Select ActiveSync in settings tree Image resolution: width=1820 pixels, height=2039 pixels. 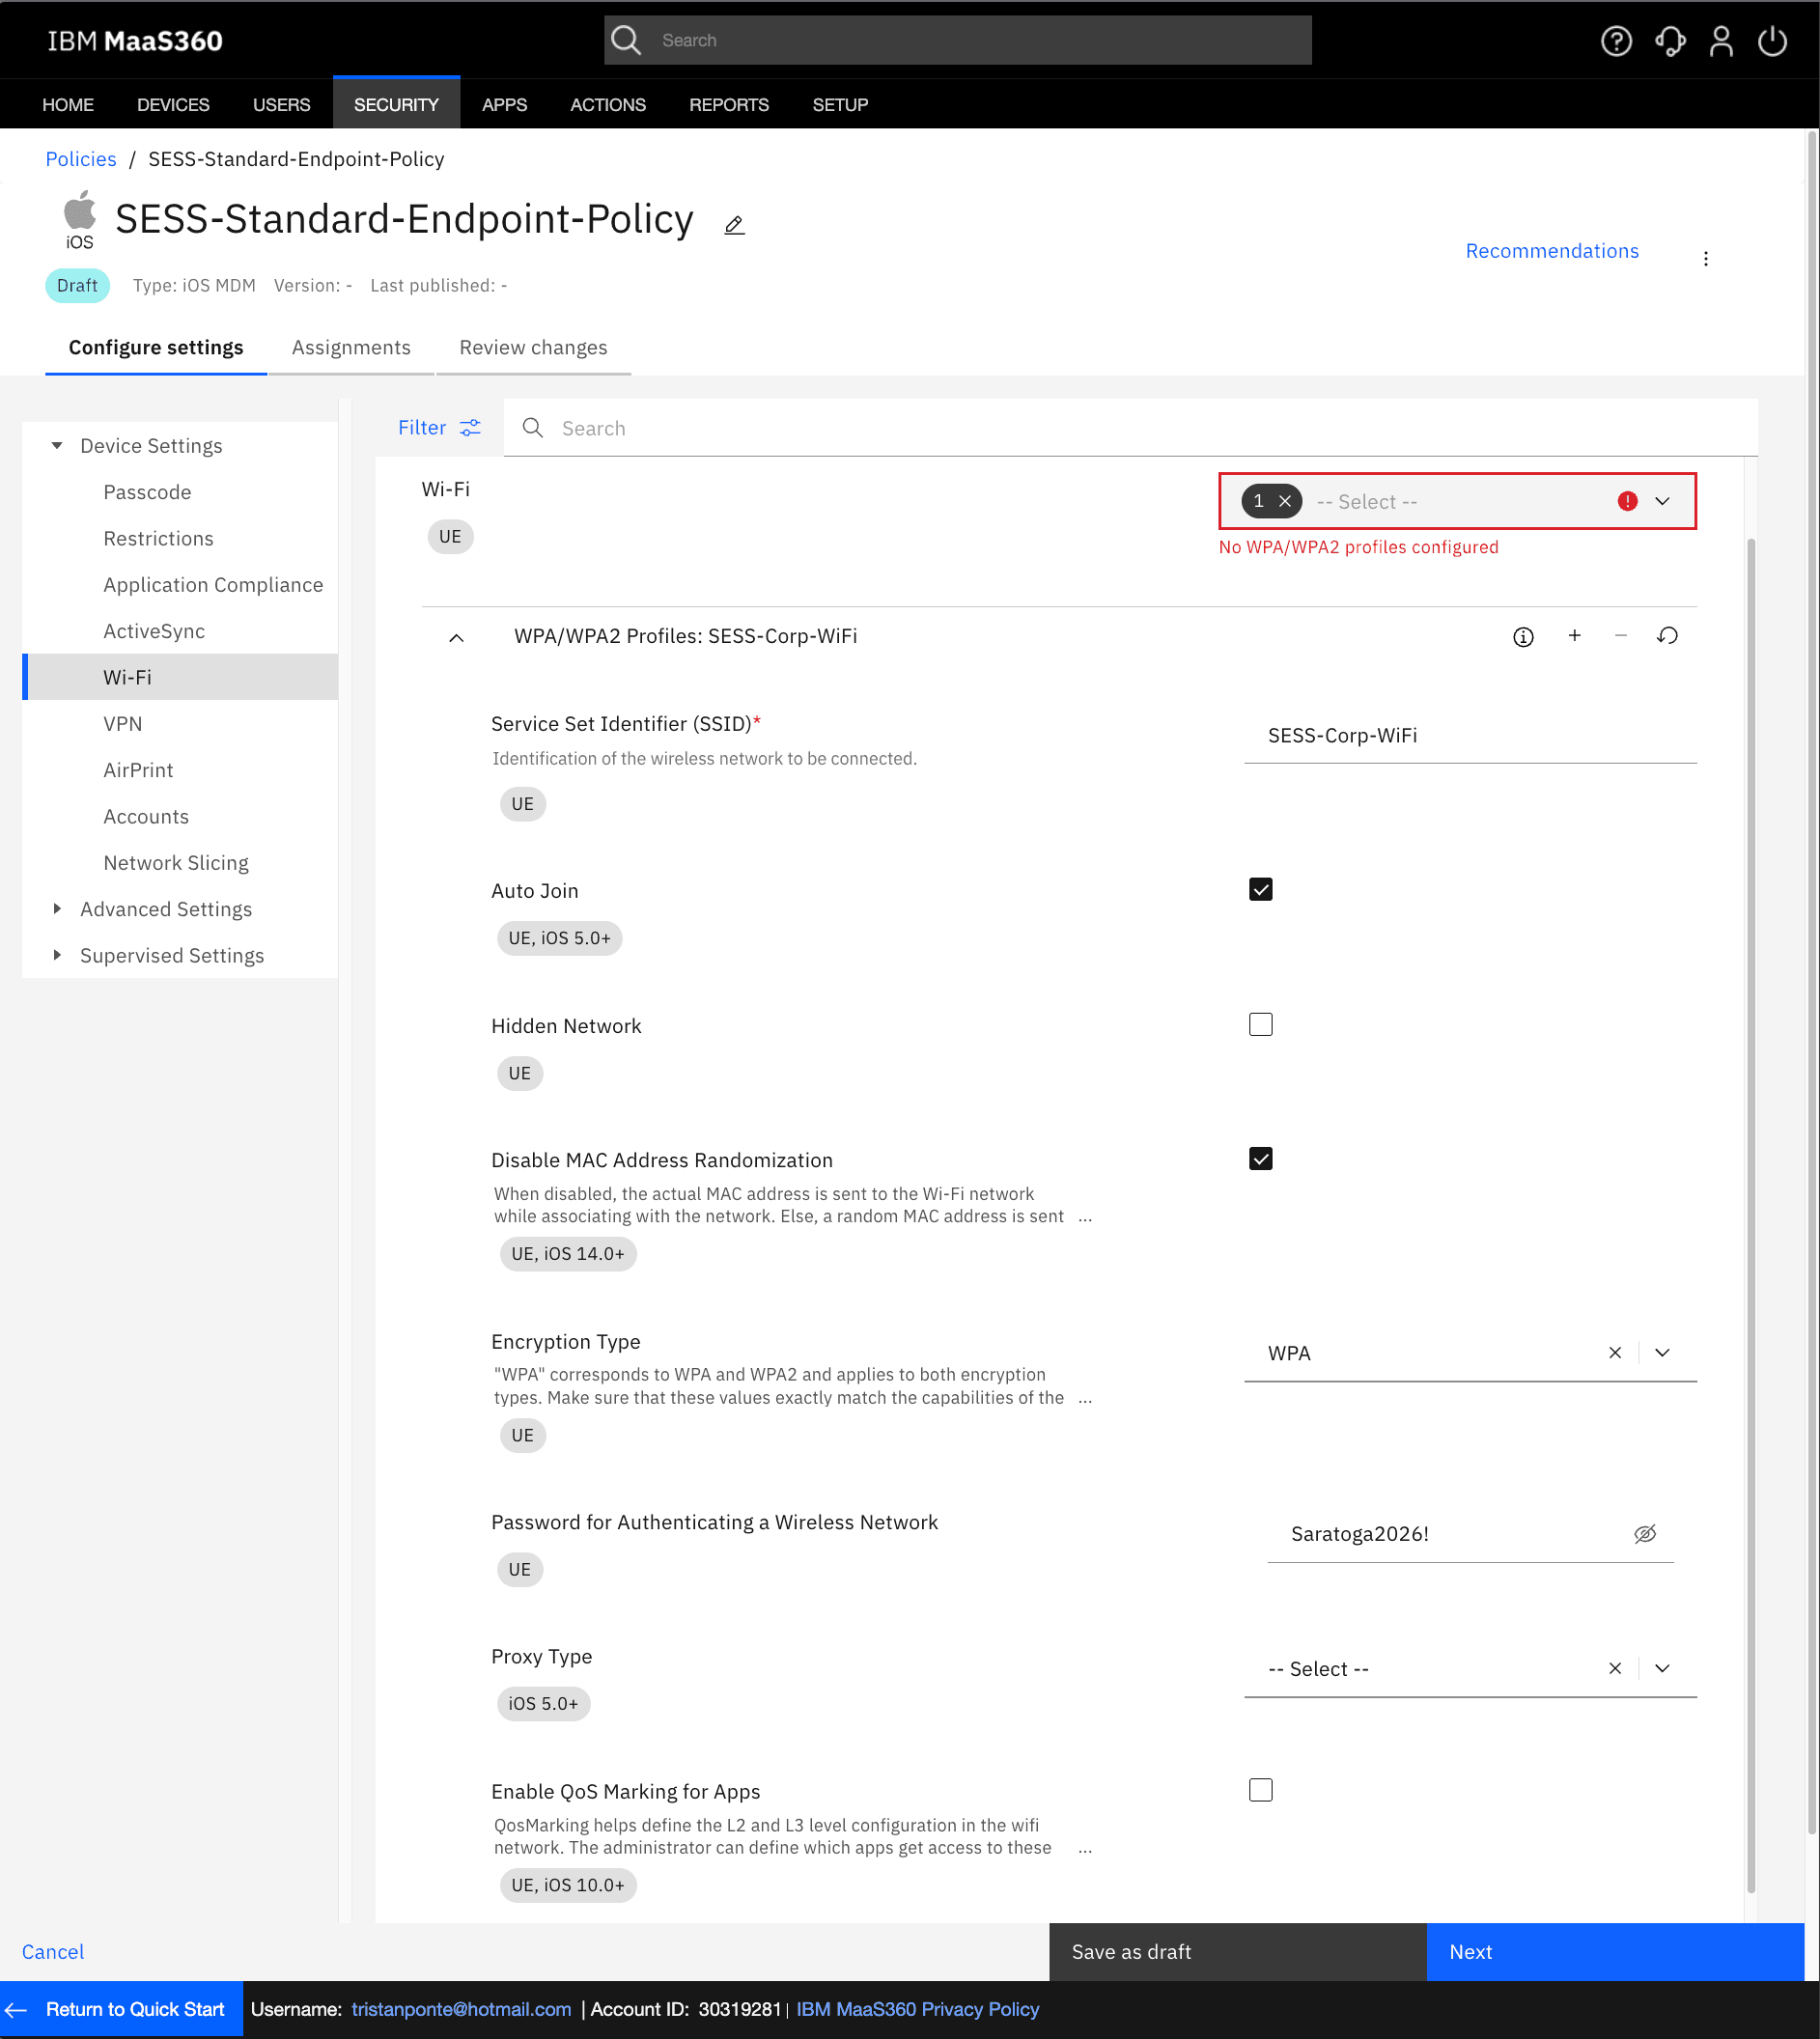click(x=154, y=630)
